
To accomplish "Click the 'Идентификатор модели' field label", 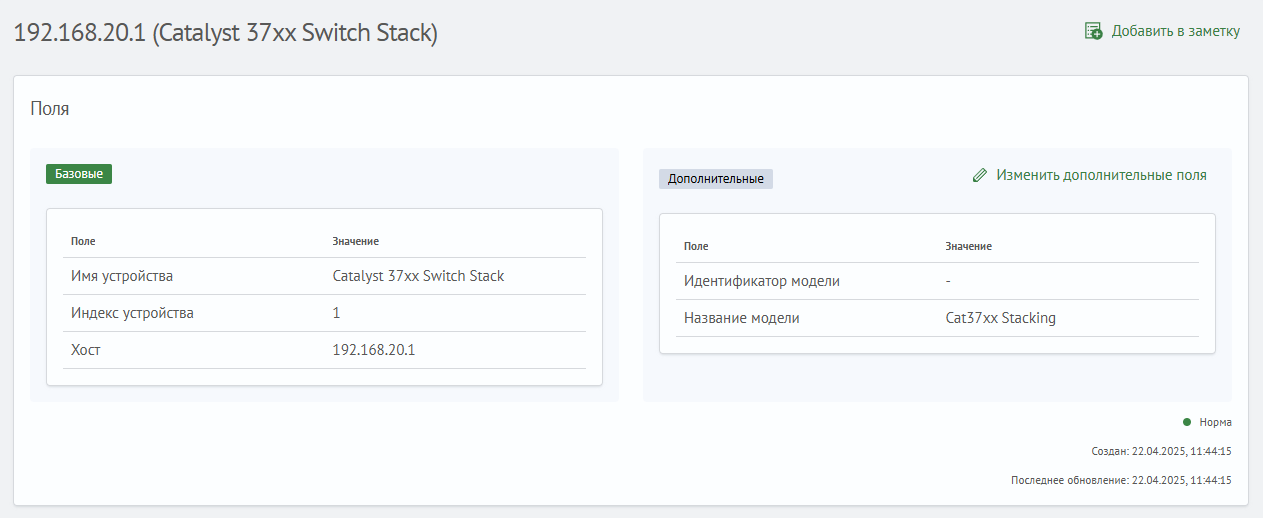I will point(762,281).
